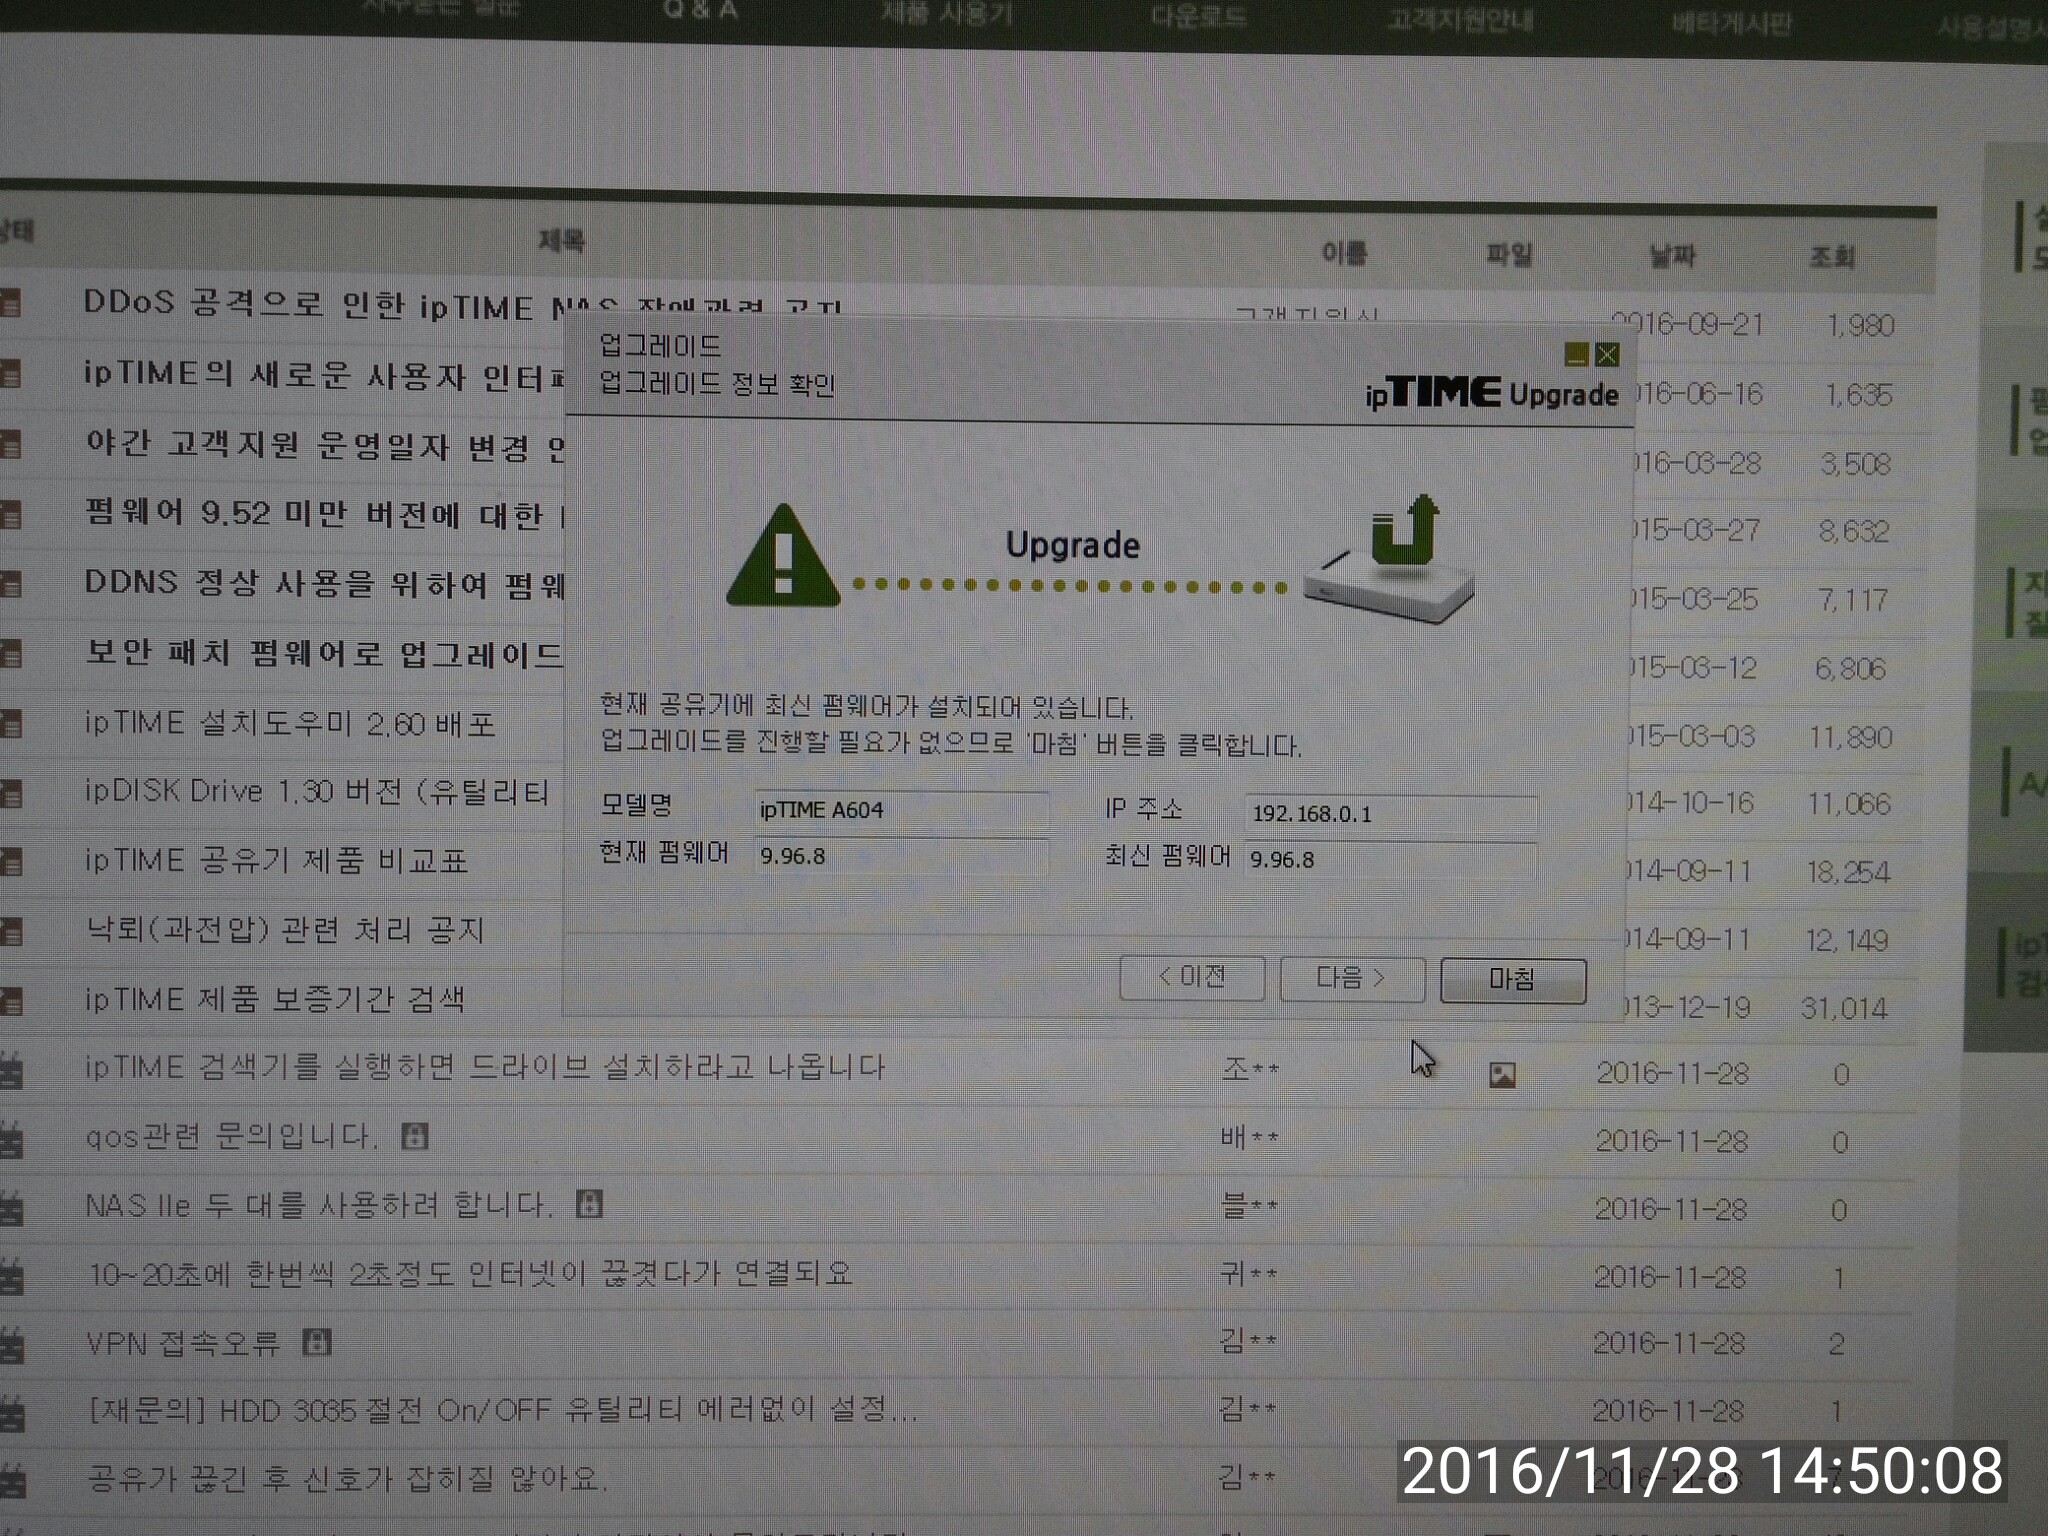Viewport: 2048px width, 1536px height.
Task: Click the warning triangle icon in dialog
Action: (783, 557)
